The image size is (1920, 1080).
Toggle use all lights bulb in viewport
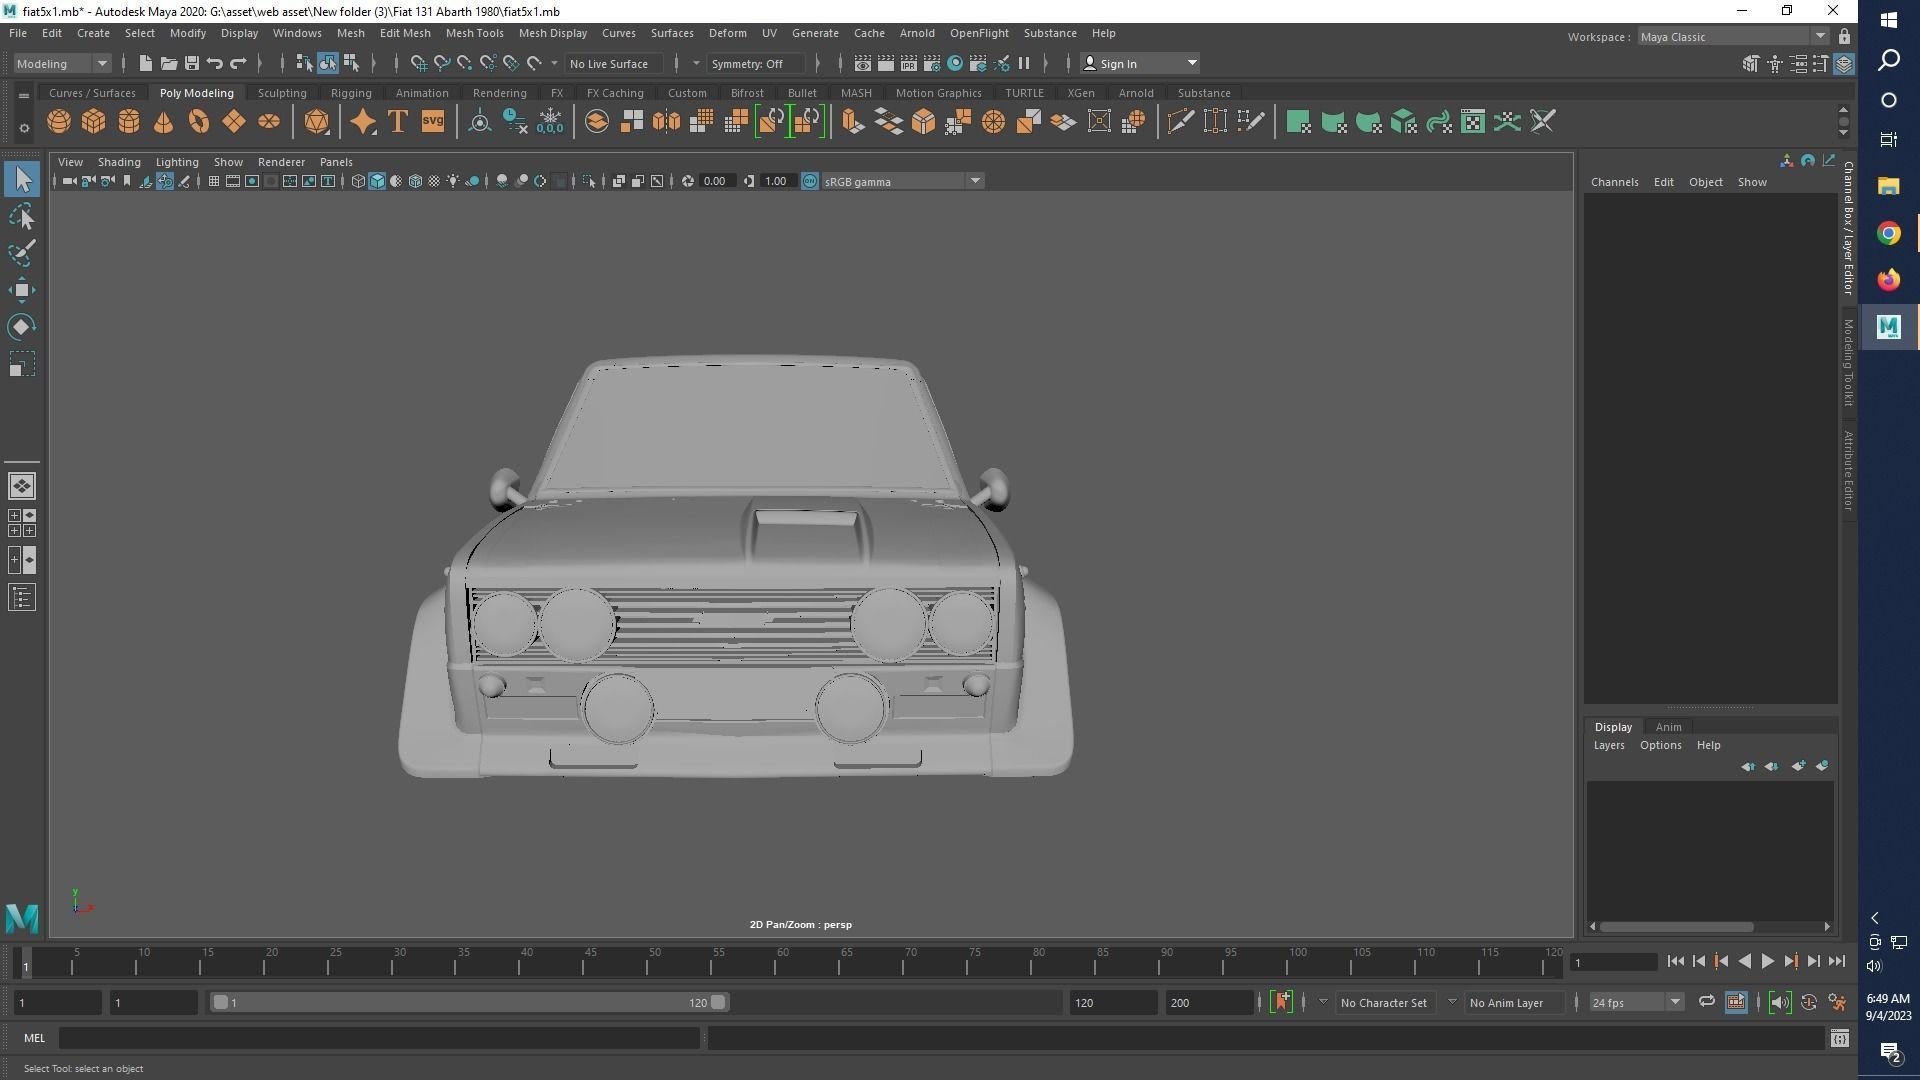453,181
